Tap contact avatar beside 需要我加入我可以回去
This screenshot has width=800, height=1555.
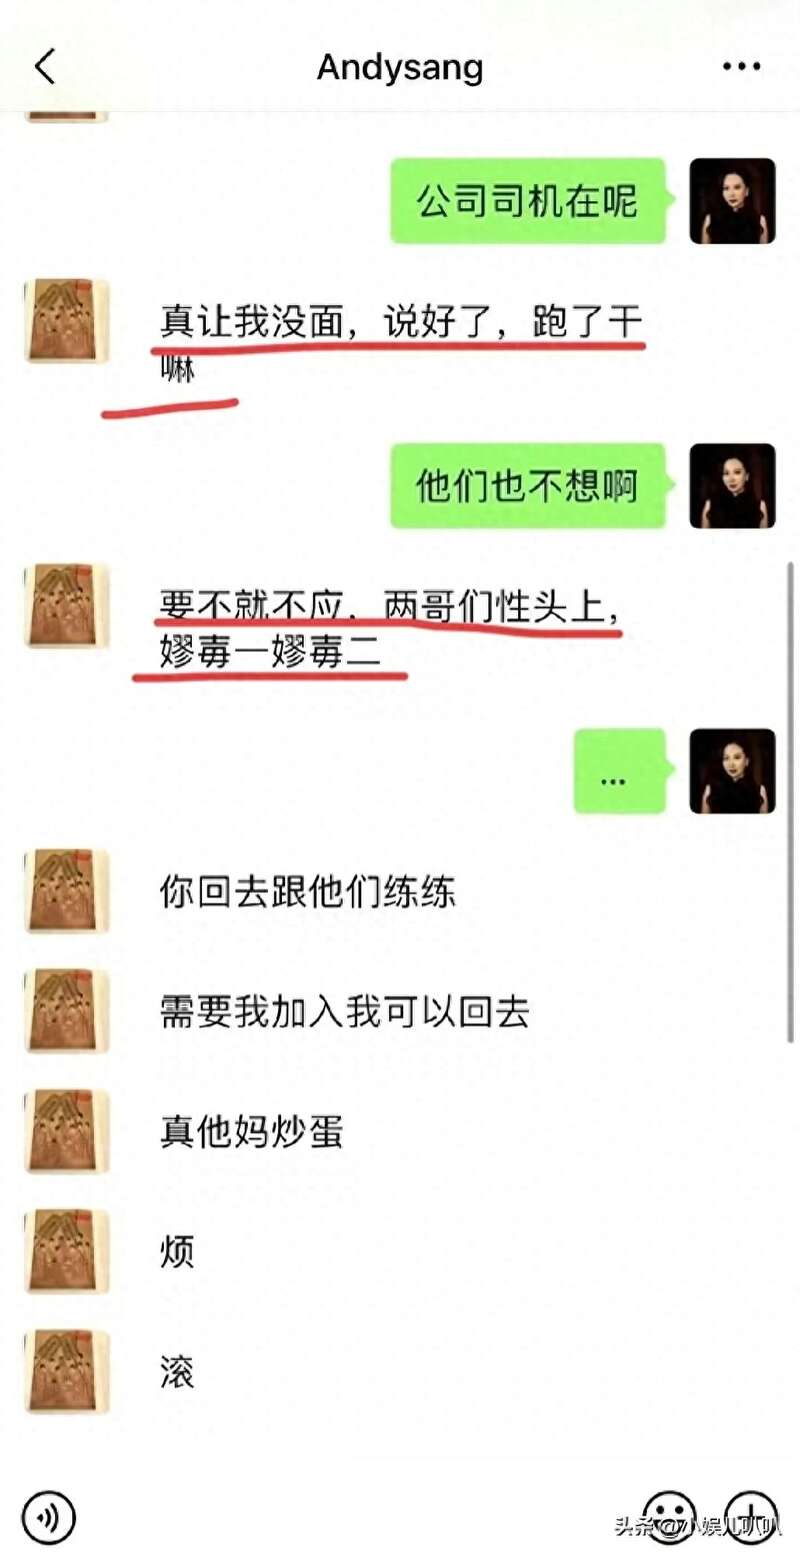(67, 1011)
